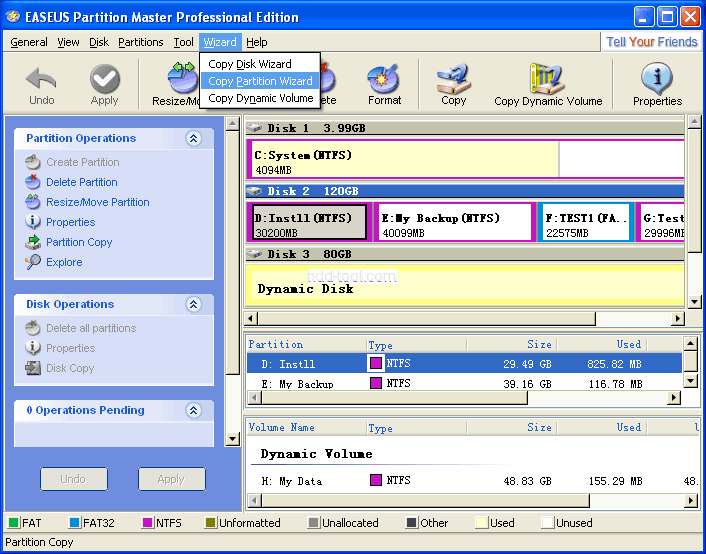This screenshot has width=706, height=554.
Task: Select the Resize/Move toolbar icon
Action: click(182, 78)
